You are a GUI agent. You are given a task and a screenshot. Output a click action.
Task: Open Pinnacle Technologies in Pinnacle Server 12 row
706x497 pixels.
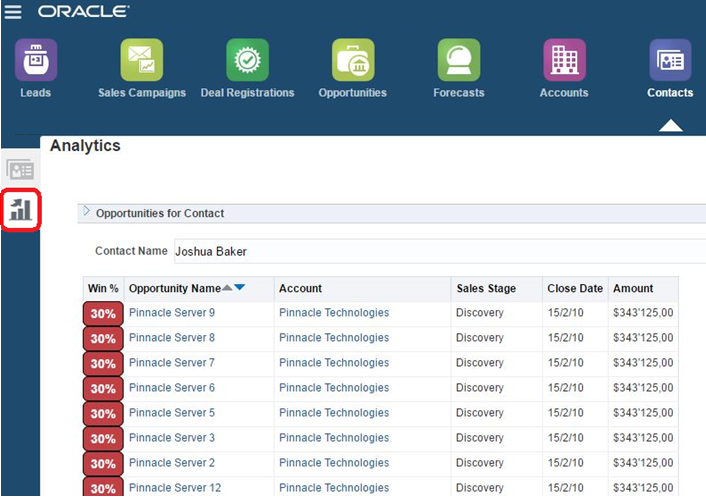pos(334,488)
